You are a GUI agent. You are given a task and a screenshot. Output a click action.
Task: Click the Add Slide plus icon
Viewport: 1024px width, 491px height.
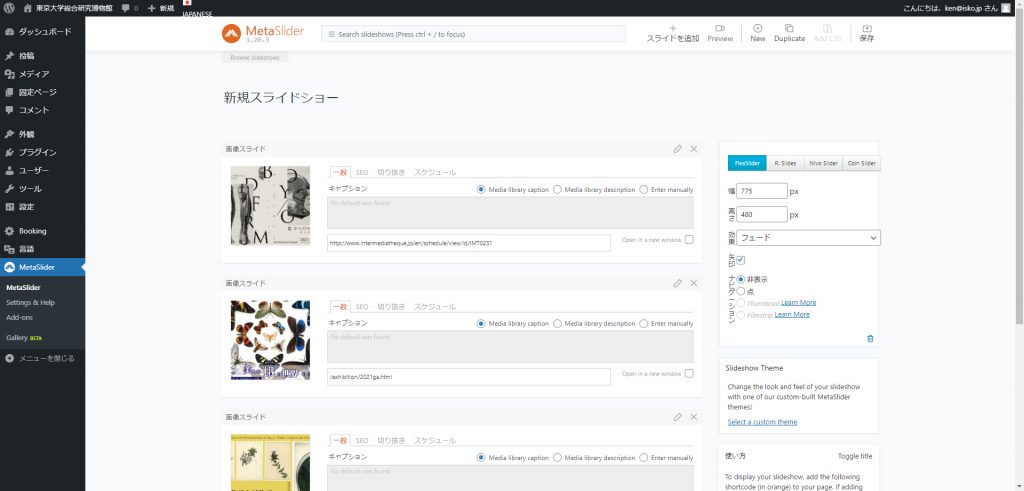coord(672,29)
